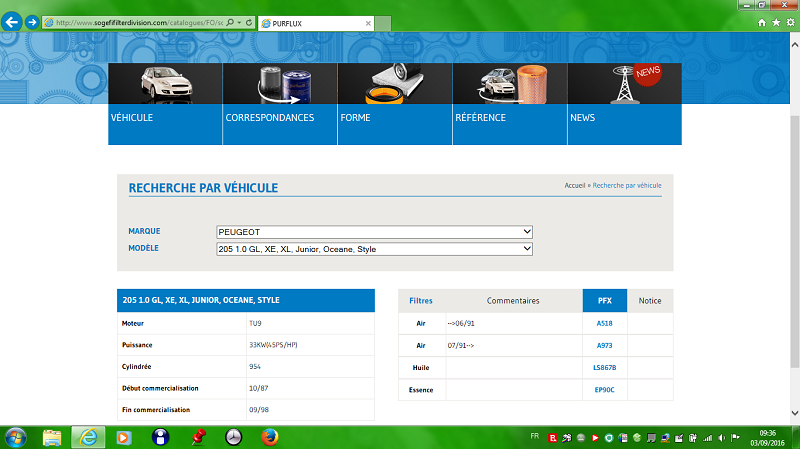The image size is (800, 449).
Task: Select the TU9 Moteur value
Action: point(255,323)
